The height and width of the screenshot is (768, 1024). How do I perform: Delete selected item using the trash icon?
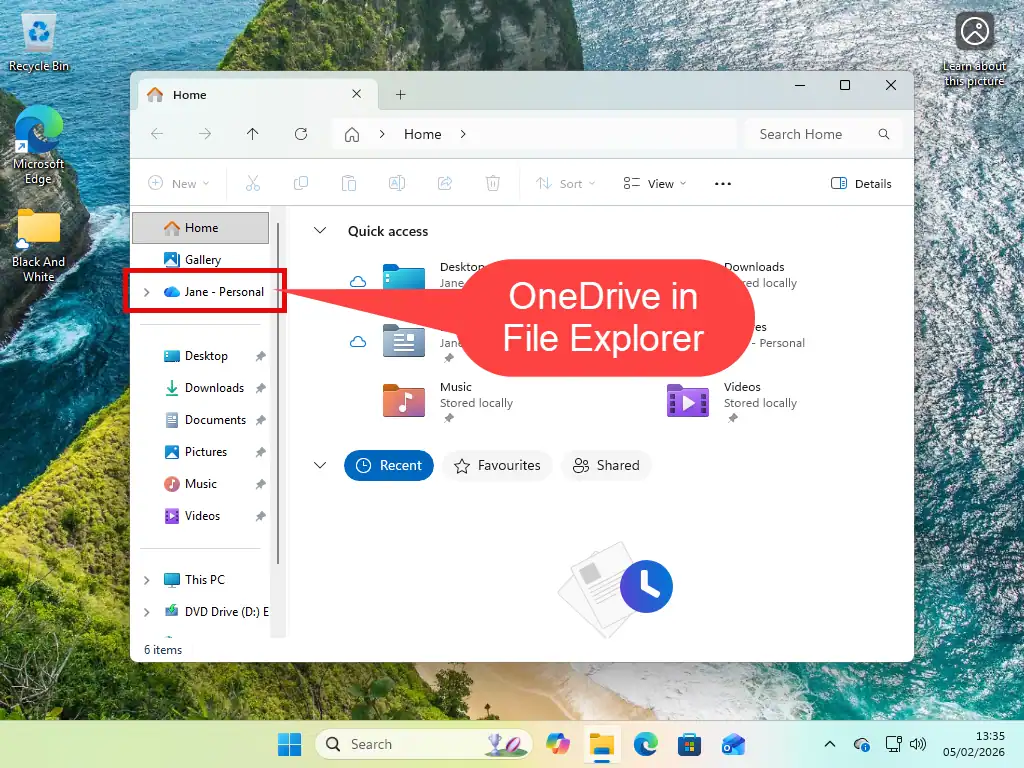493,183
